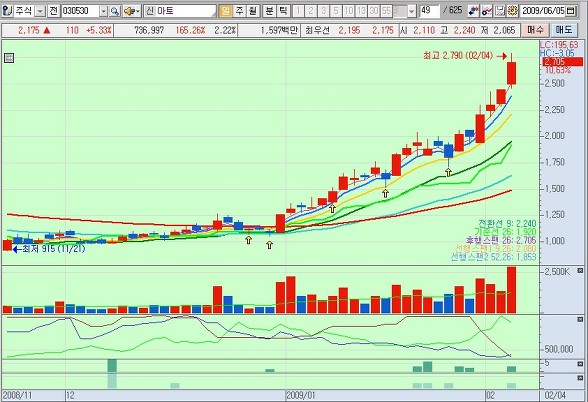Click the 2008/11 time axis label

17,396
